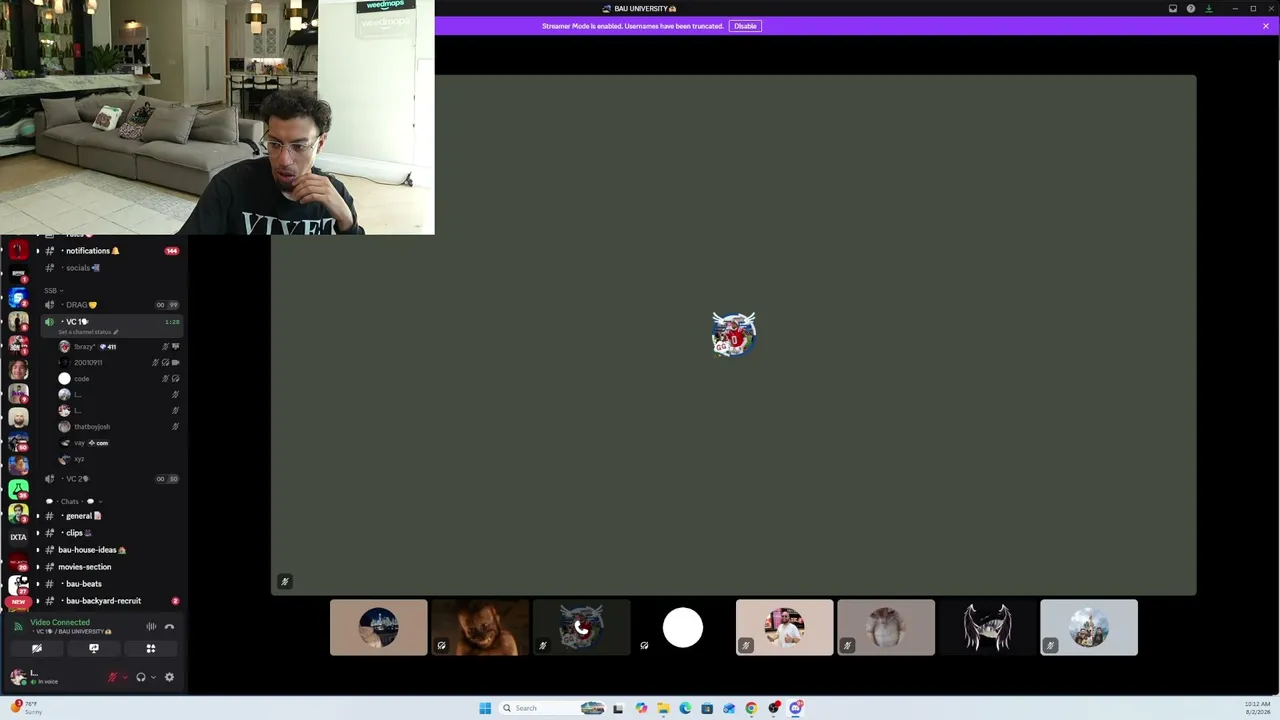Open the notifications channel
The width and height of the screenshot is (1280, 720).
pos(110,251)
